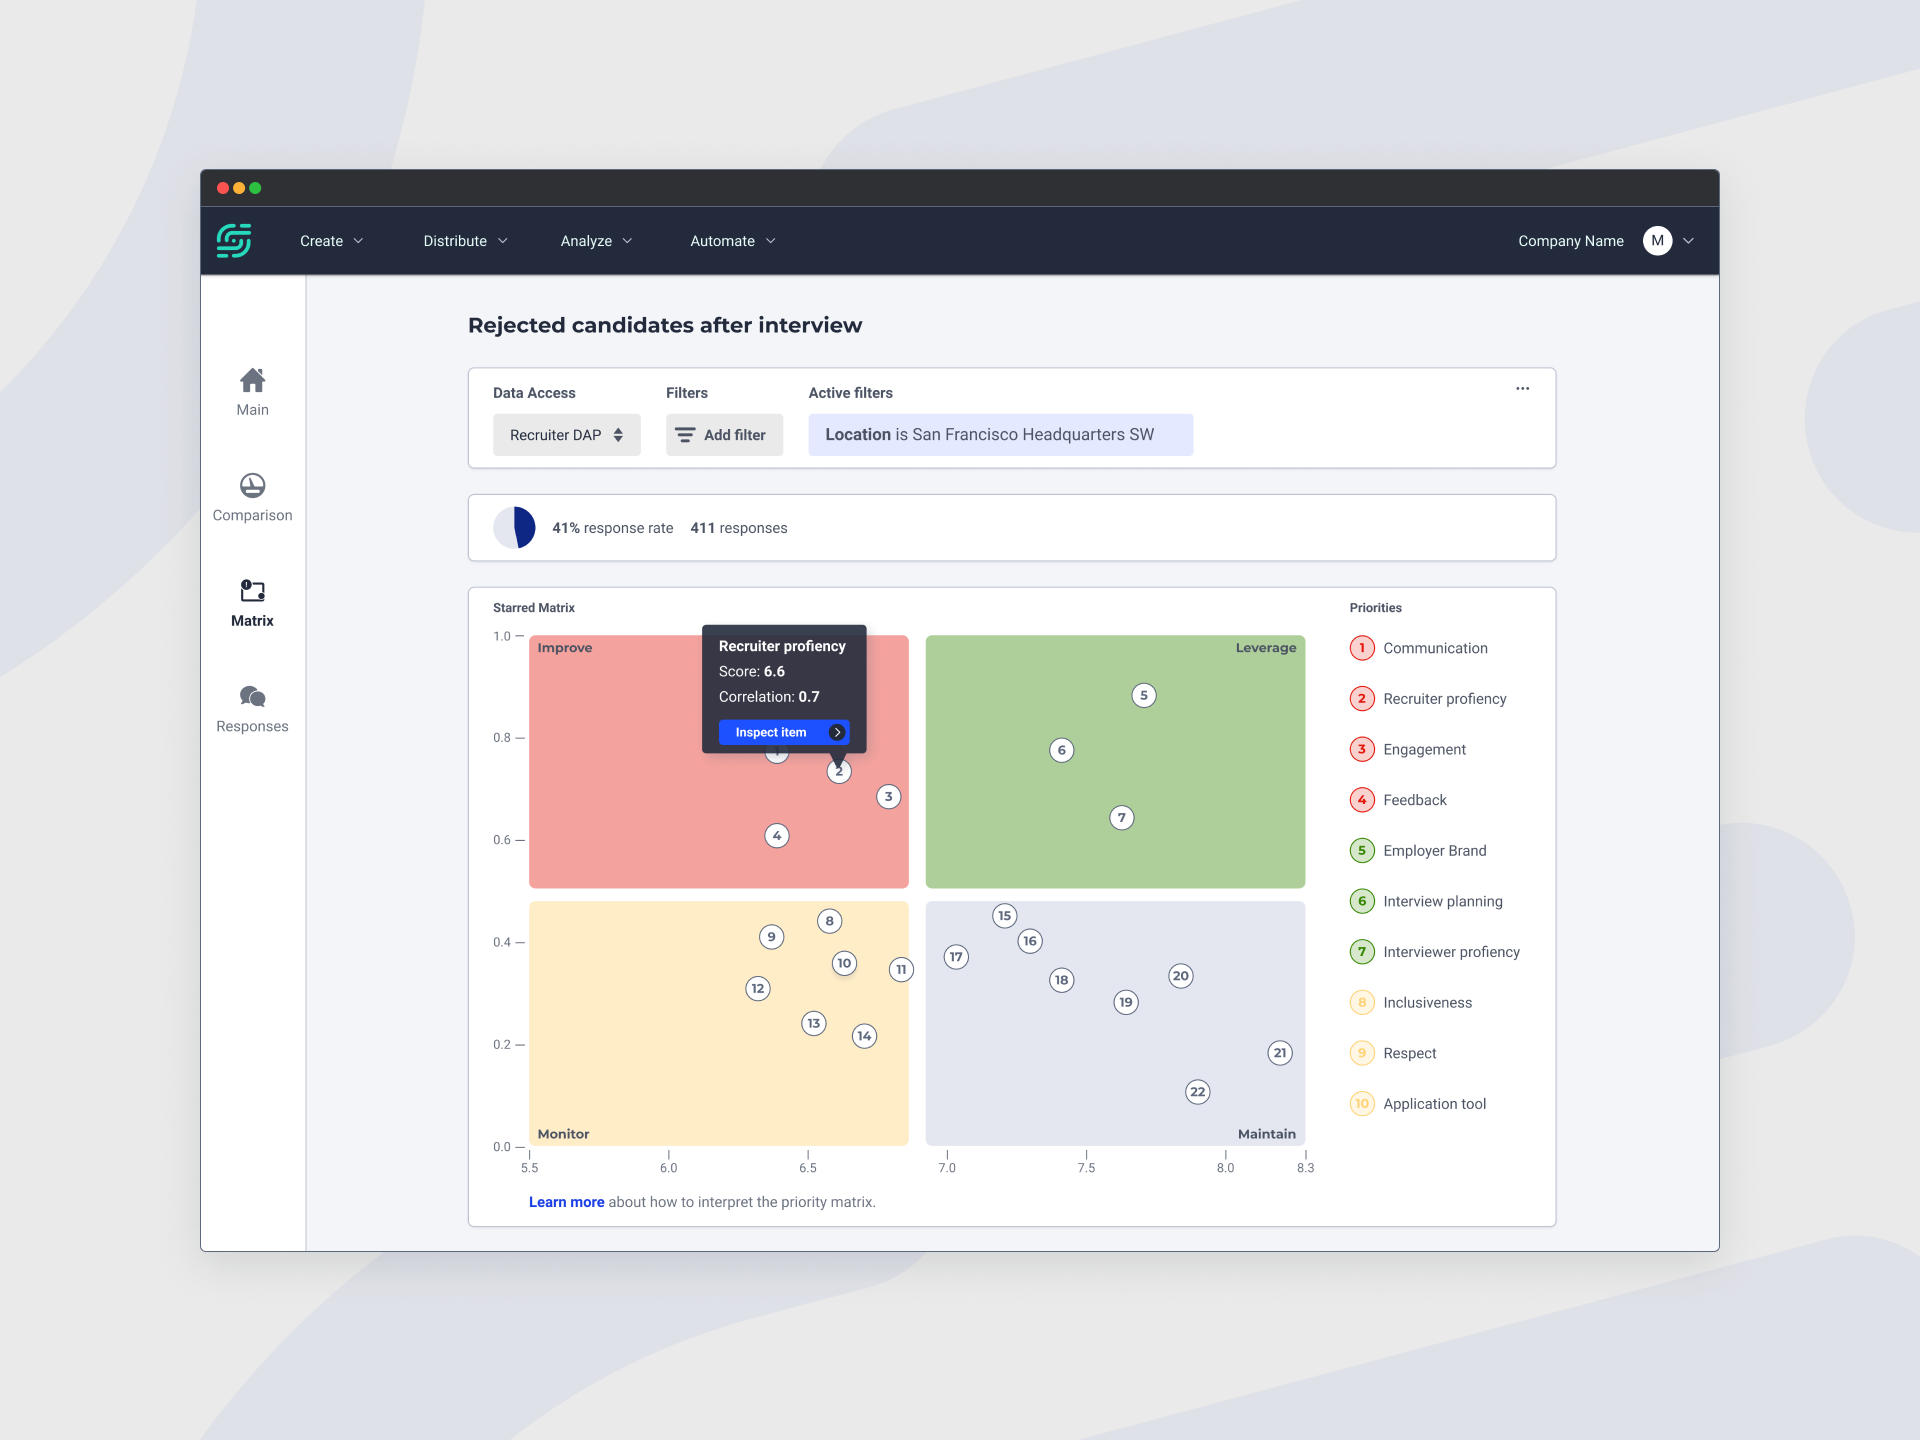Click data point 21 in Maintain quadrant
Image resolution: width=1920 pixels, height=1440 pixels.
(x=1280, y=1053)
